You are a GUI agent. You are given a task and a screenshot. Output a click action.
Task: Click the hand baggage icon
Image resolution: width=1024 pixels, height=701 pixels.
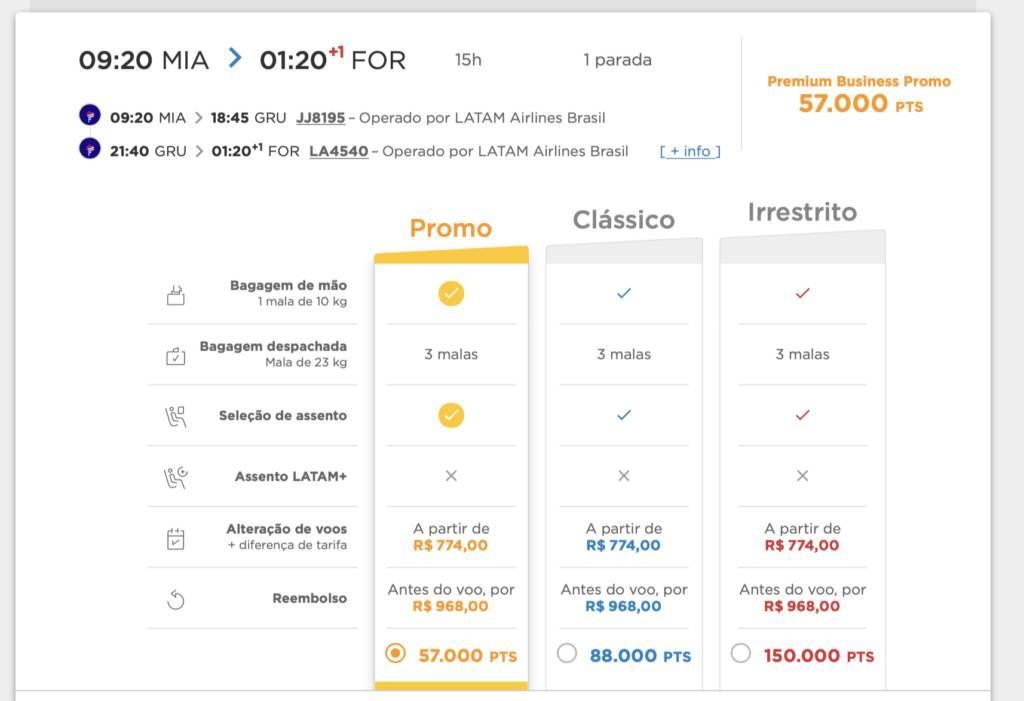pyautogui.click(x=176, y=295)
